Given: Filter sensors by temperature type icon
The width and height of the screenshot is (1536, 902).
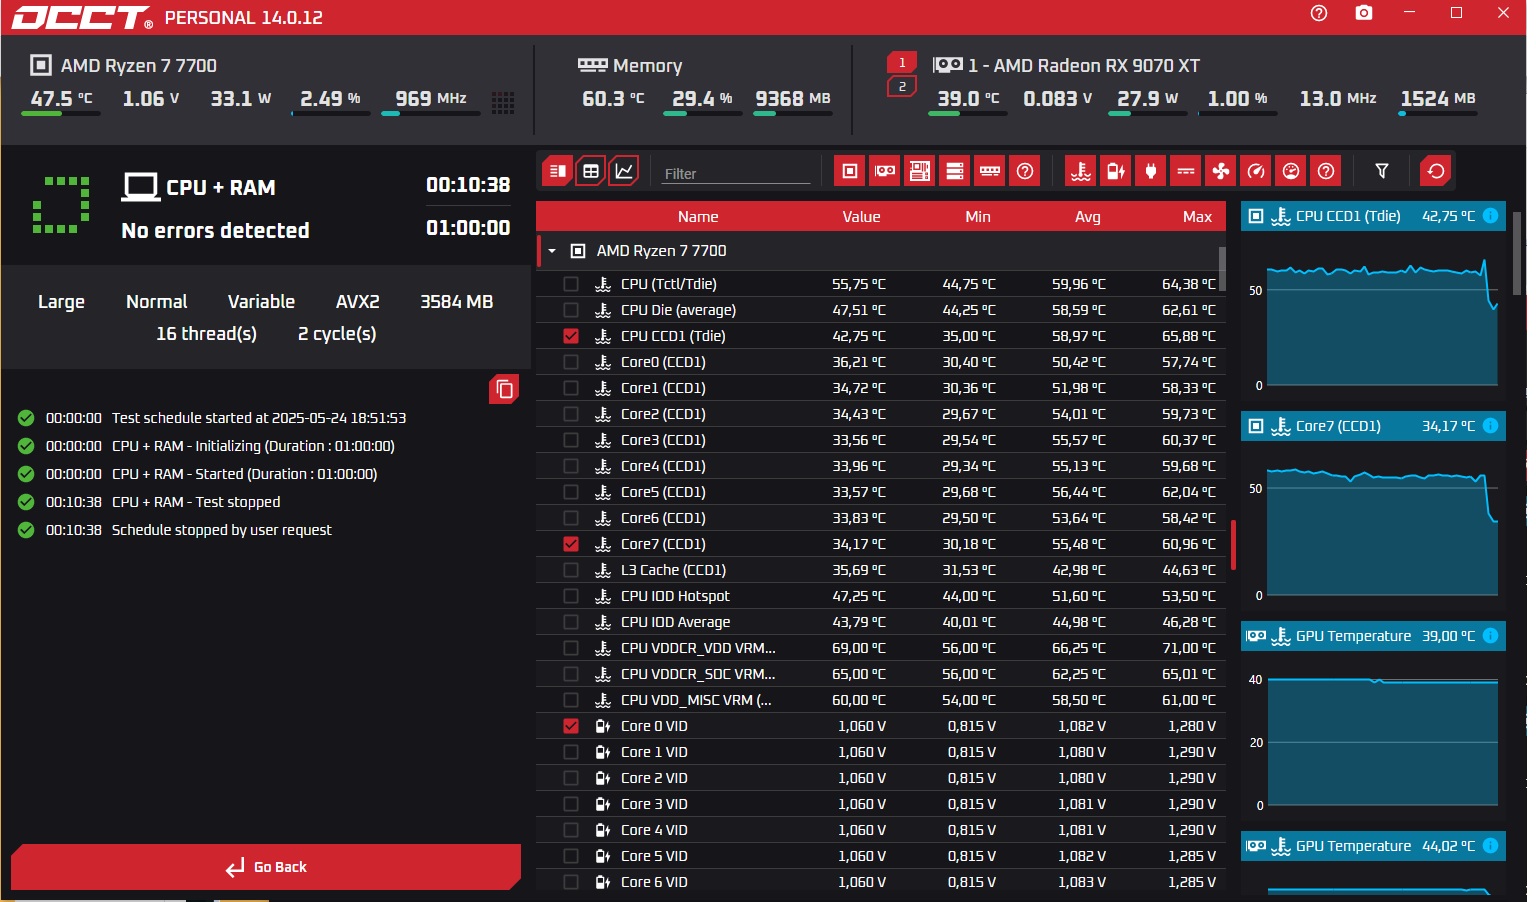Looking at the screenshot, I should (x=1081, y=171).
